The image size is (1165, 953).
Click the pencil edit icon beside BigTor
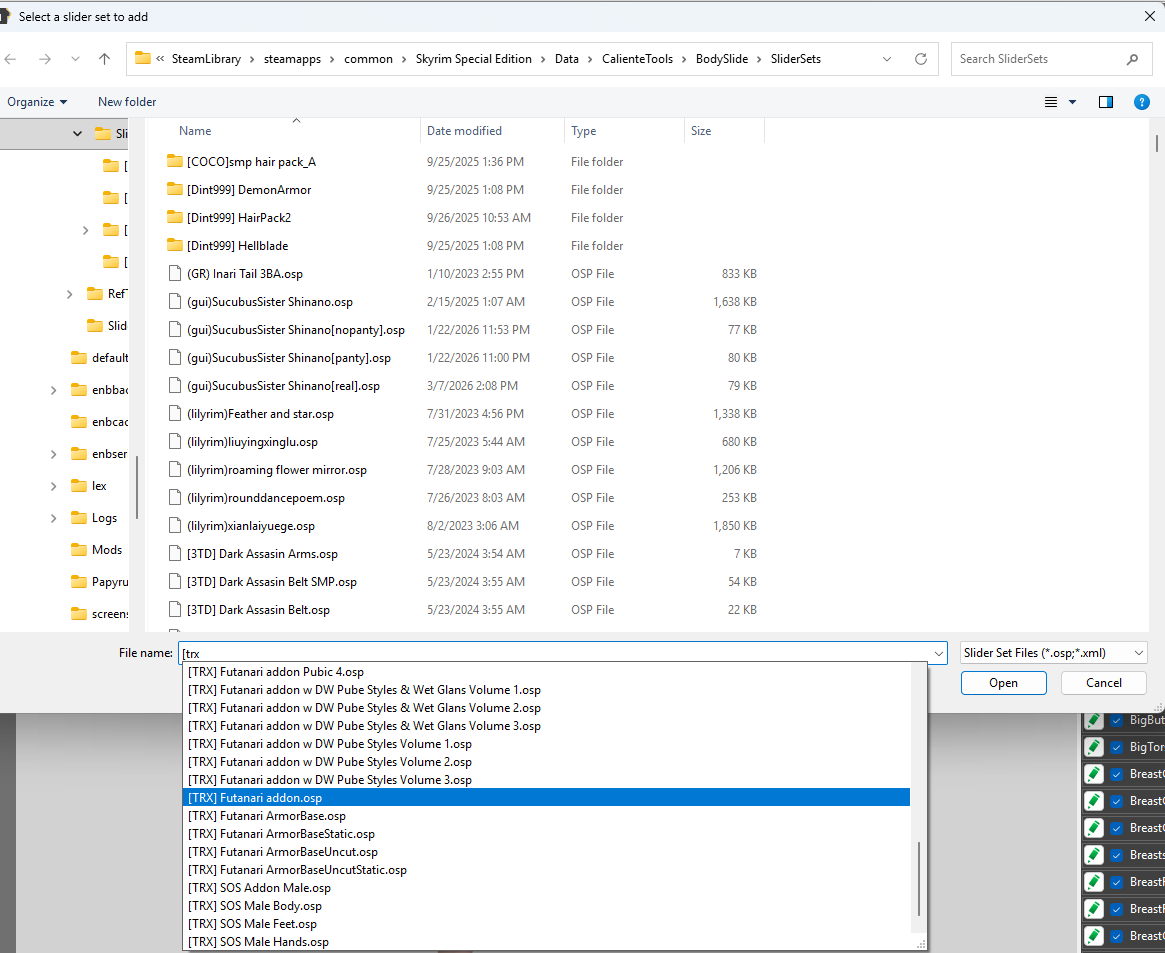click(1094, 747)
